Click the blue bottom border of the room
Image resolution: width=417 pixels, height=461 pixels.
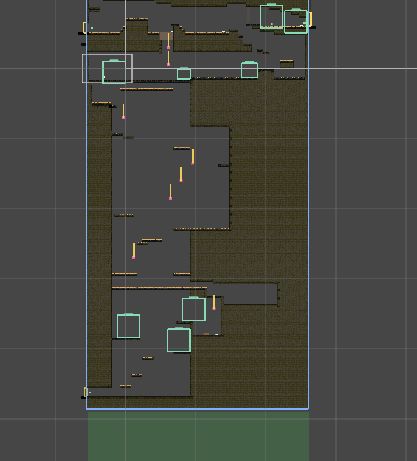(198, 409)
